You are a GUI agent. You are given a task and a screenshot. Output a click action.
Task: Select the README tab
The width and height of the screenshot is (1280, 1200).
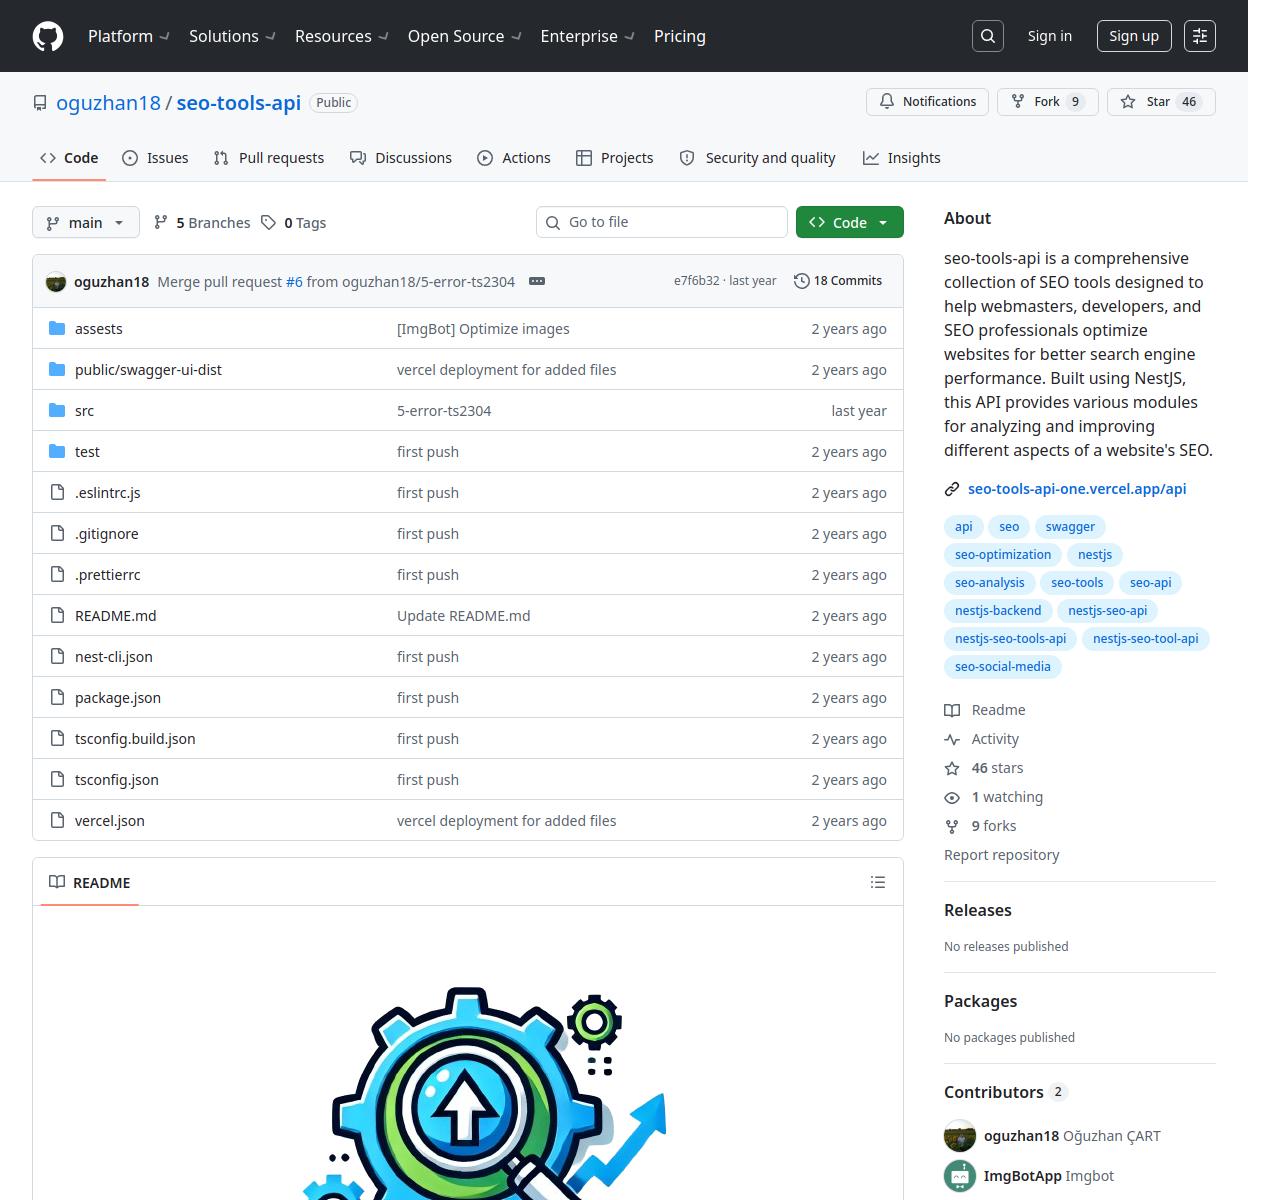coord(90,882)
